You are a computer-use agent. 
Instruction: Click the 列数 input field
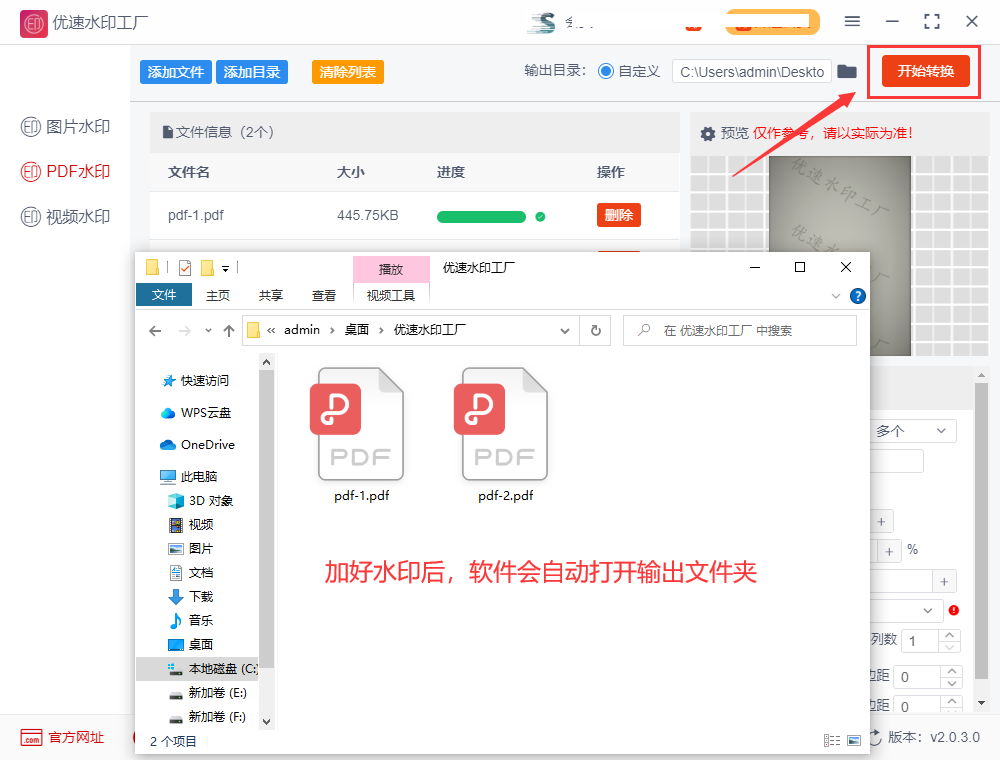point(920,641)
